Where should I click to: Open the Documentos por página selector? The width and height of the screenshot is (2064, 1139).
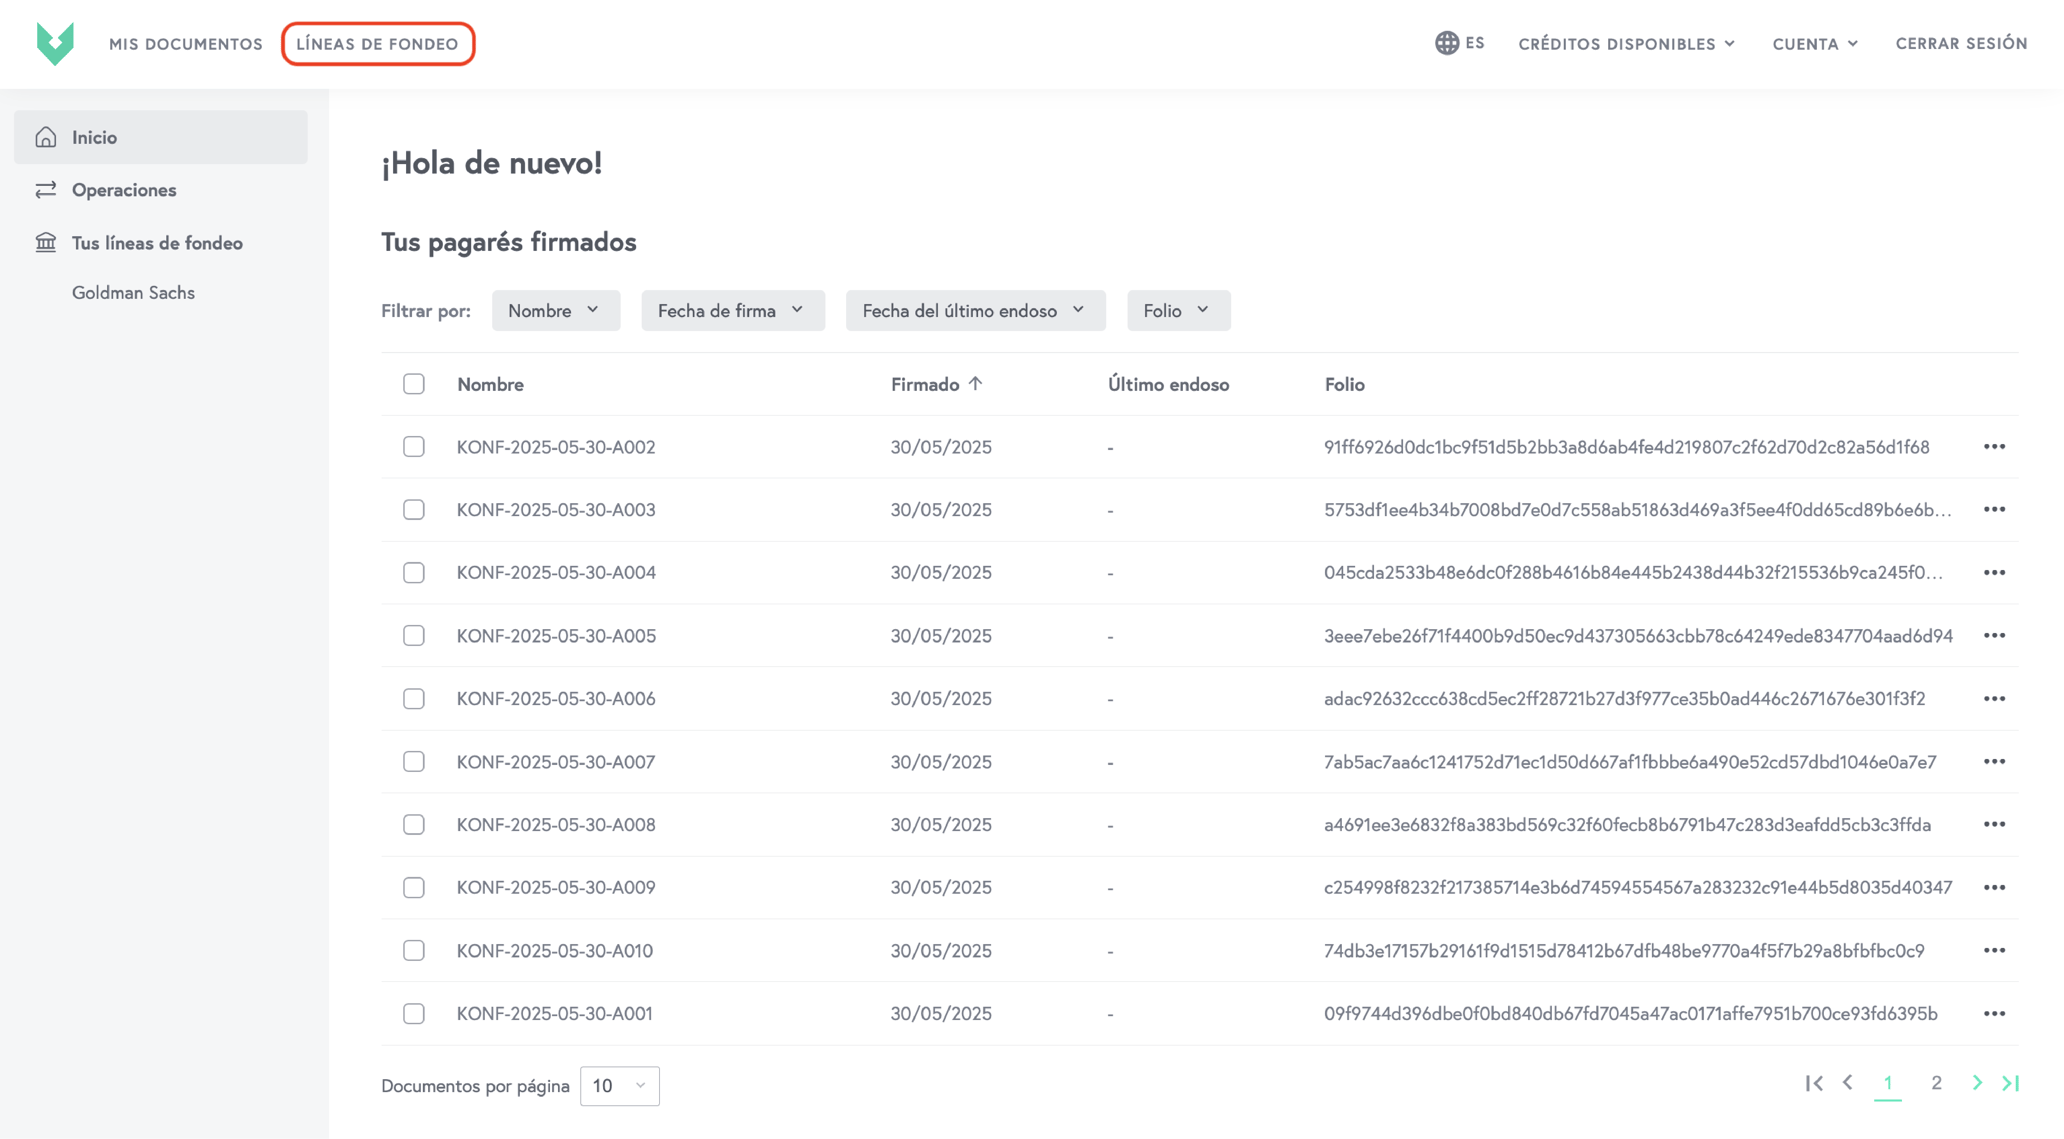[x=619, y=1085]
